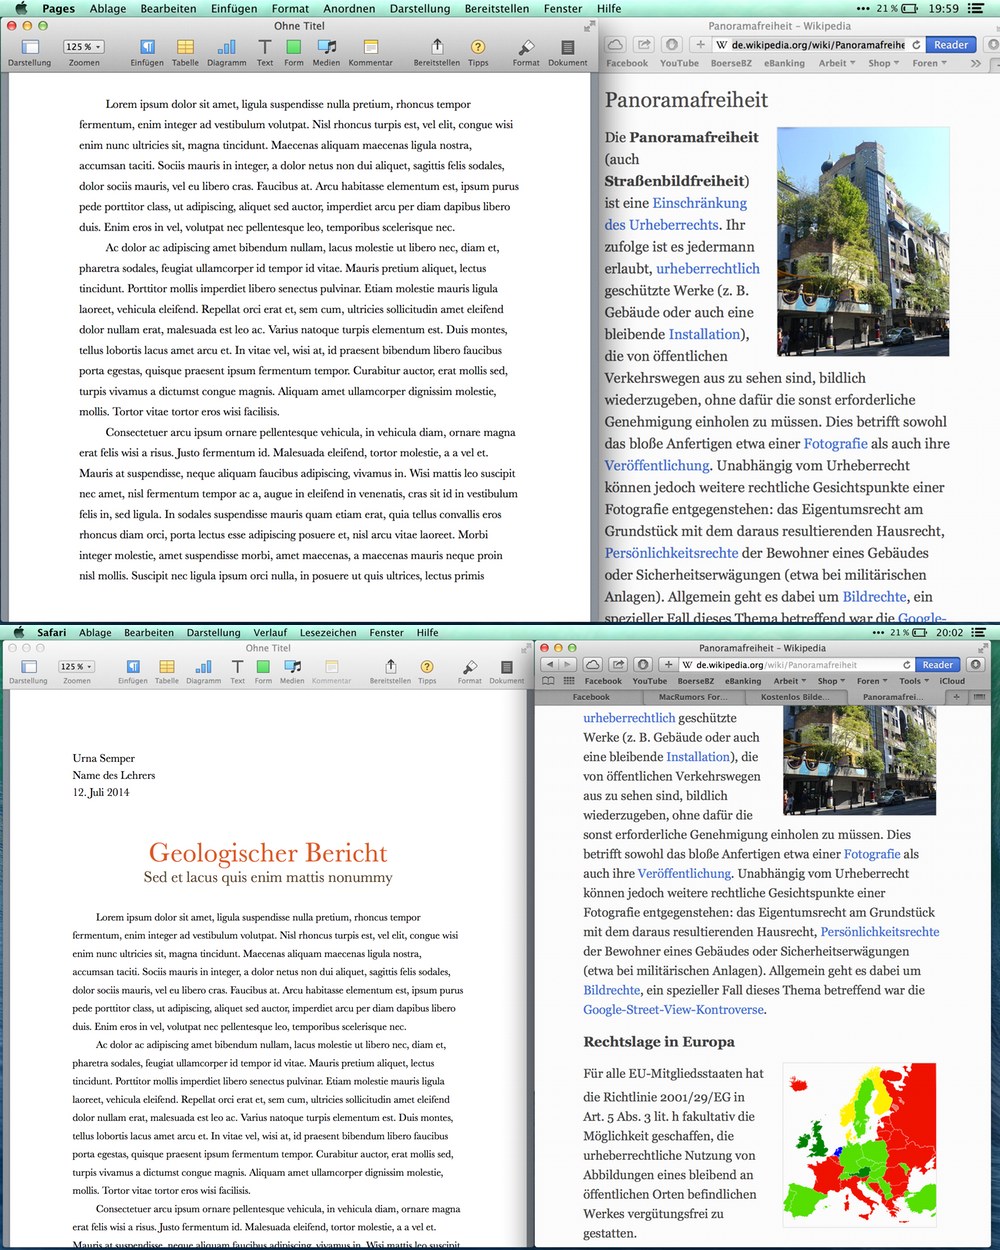Open the Veröffentlichung link in the 20:02 Wikipedia article
Viewport: 1000px width, 1250px height.
click(683, 873)
